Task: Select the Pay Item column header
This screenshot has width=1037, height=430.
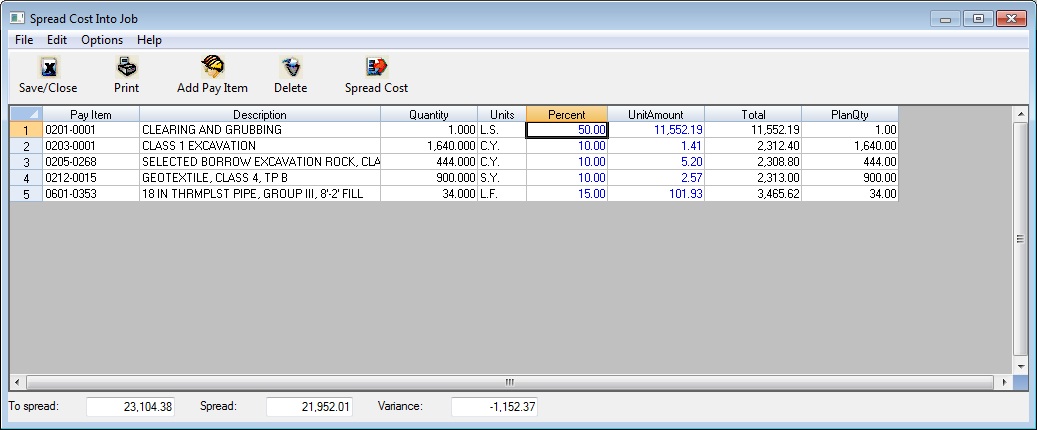Action: [91, 114]
